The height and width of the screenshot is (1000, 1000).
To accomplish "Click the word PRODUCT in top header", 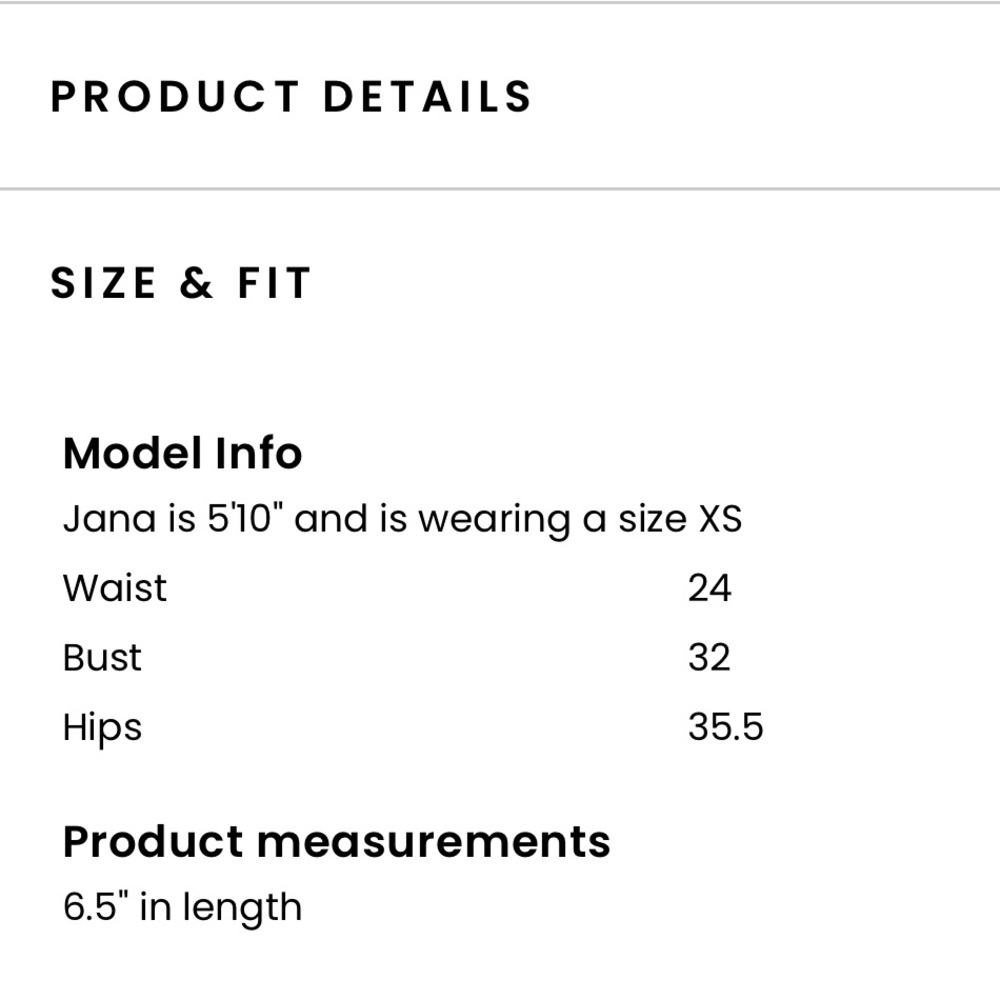I will tap(175, 97).
